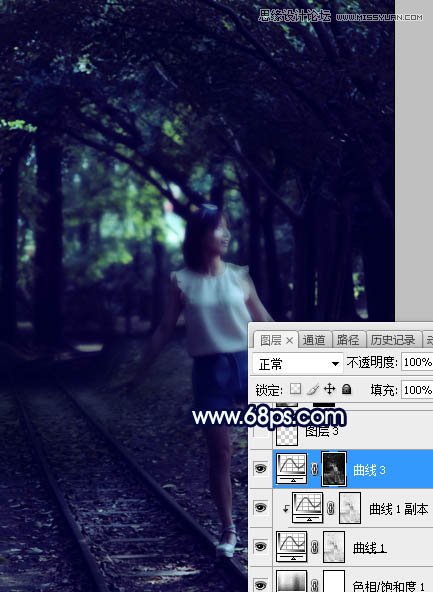Image resolution: width=433 pixels, height=592 pixels.
Task: Select the 色相/饱和度 1 white mask thumbnail
Action: pyautogui.click(x=334, y=581)
